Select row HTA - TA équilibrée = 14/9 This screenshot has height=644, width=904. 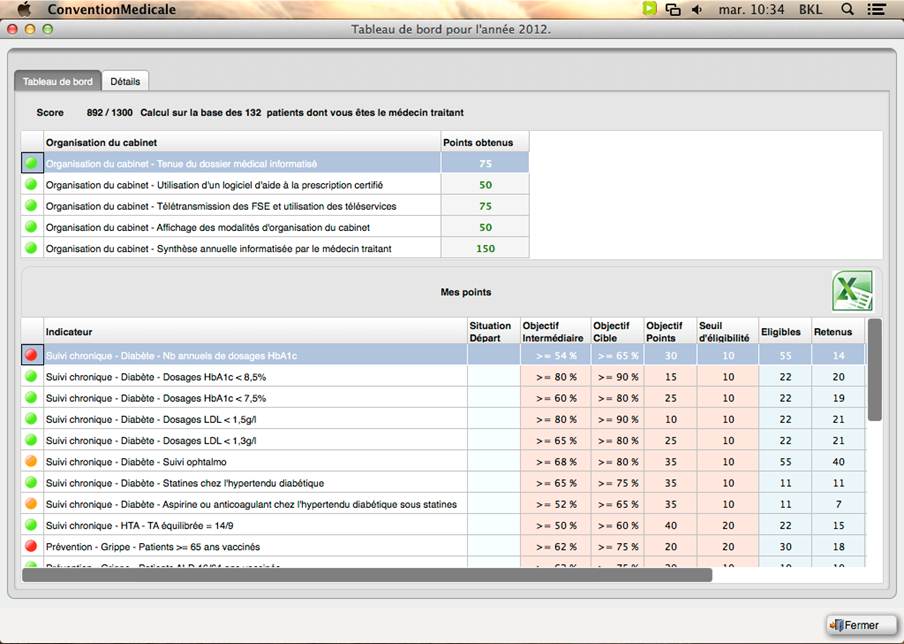click(x=443, y=525)
